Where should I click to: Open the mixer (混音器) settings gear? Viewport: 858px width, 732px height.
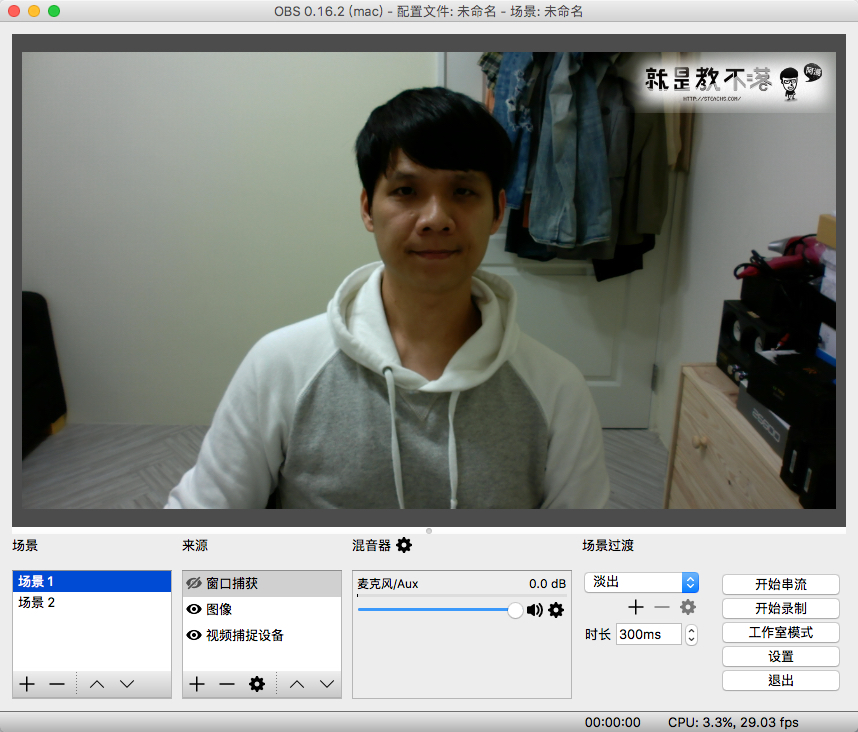[404, 545]
